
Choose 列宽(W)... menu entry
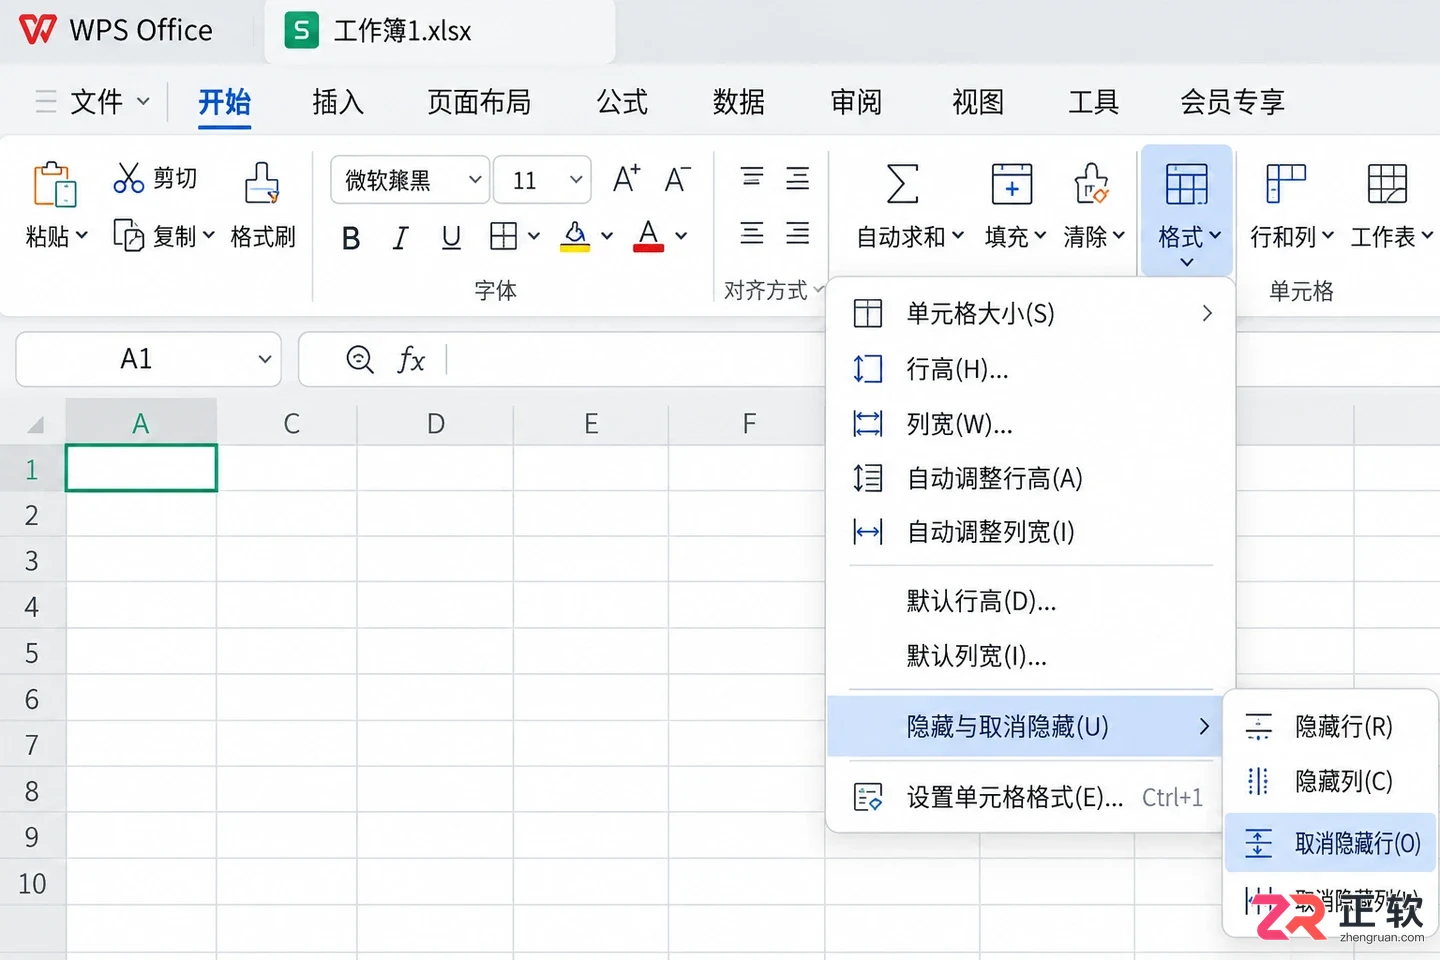point(1031,424)
